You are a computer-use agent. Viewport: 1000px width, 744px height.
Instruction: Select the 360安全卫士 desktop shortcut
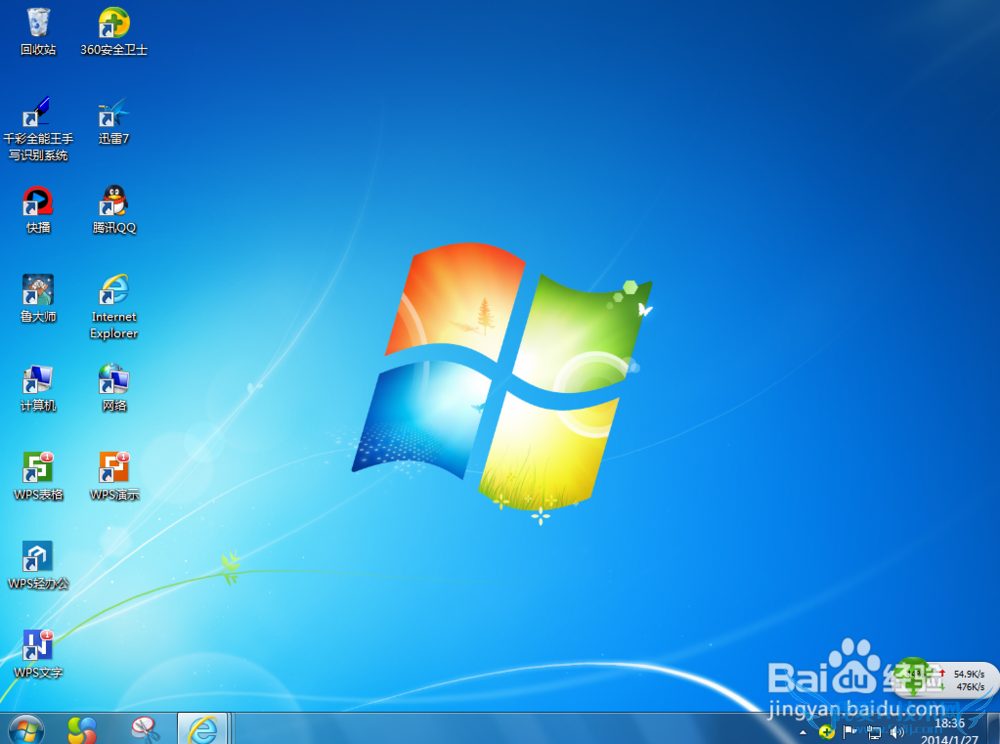[114, 24]
